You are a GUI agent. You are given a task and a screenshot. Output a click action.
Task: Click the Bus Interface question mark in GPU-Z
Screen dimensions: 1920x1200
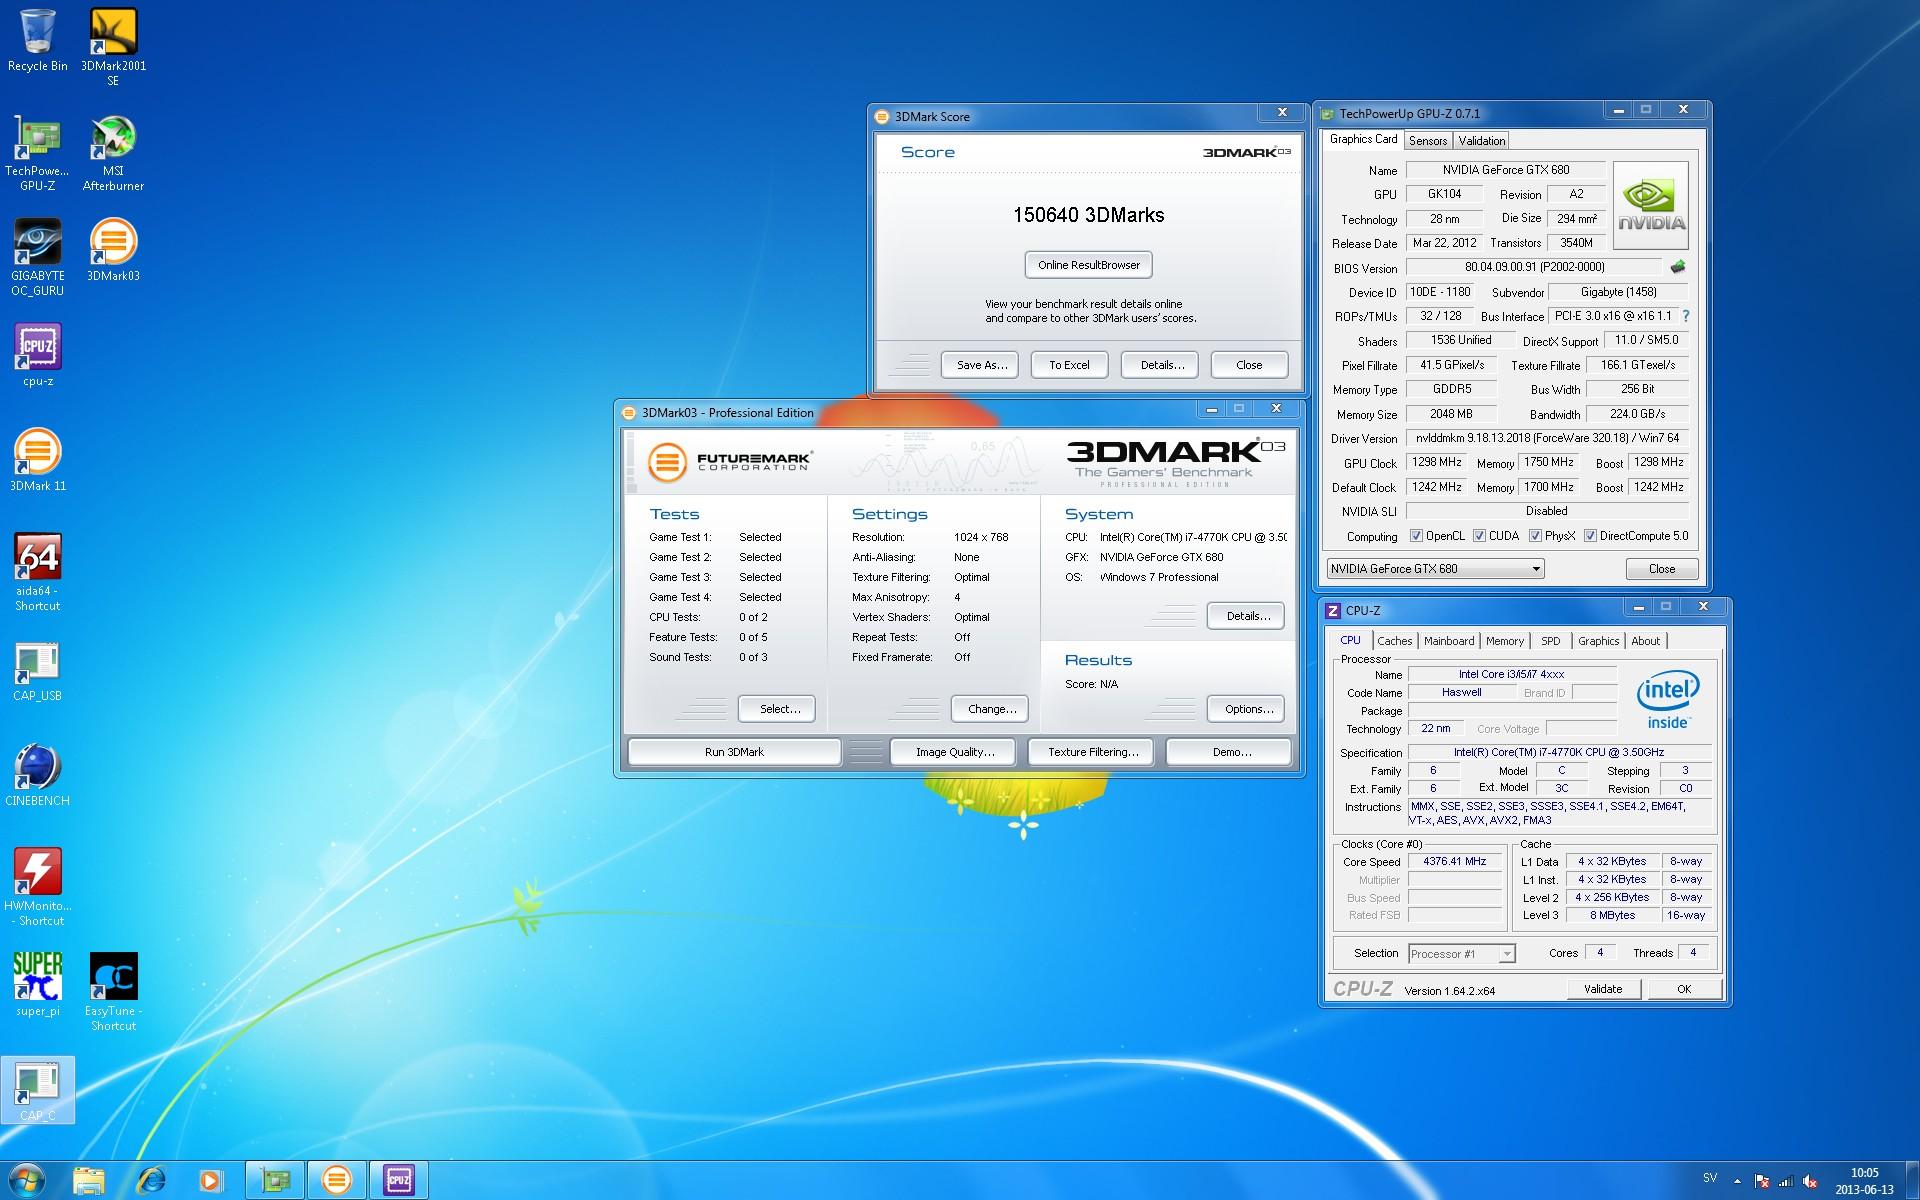(x=1686, y=316)
